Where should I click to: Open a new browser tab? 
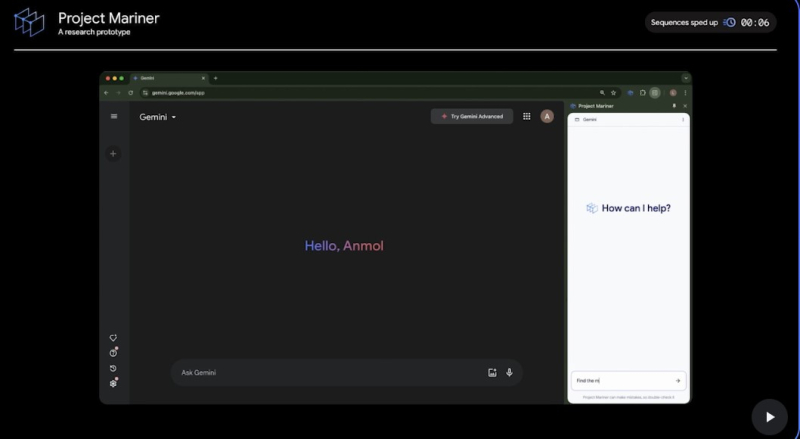(x=216, y=78)
